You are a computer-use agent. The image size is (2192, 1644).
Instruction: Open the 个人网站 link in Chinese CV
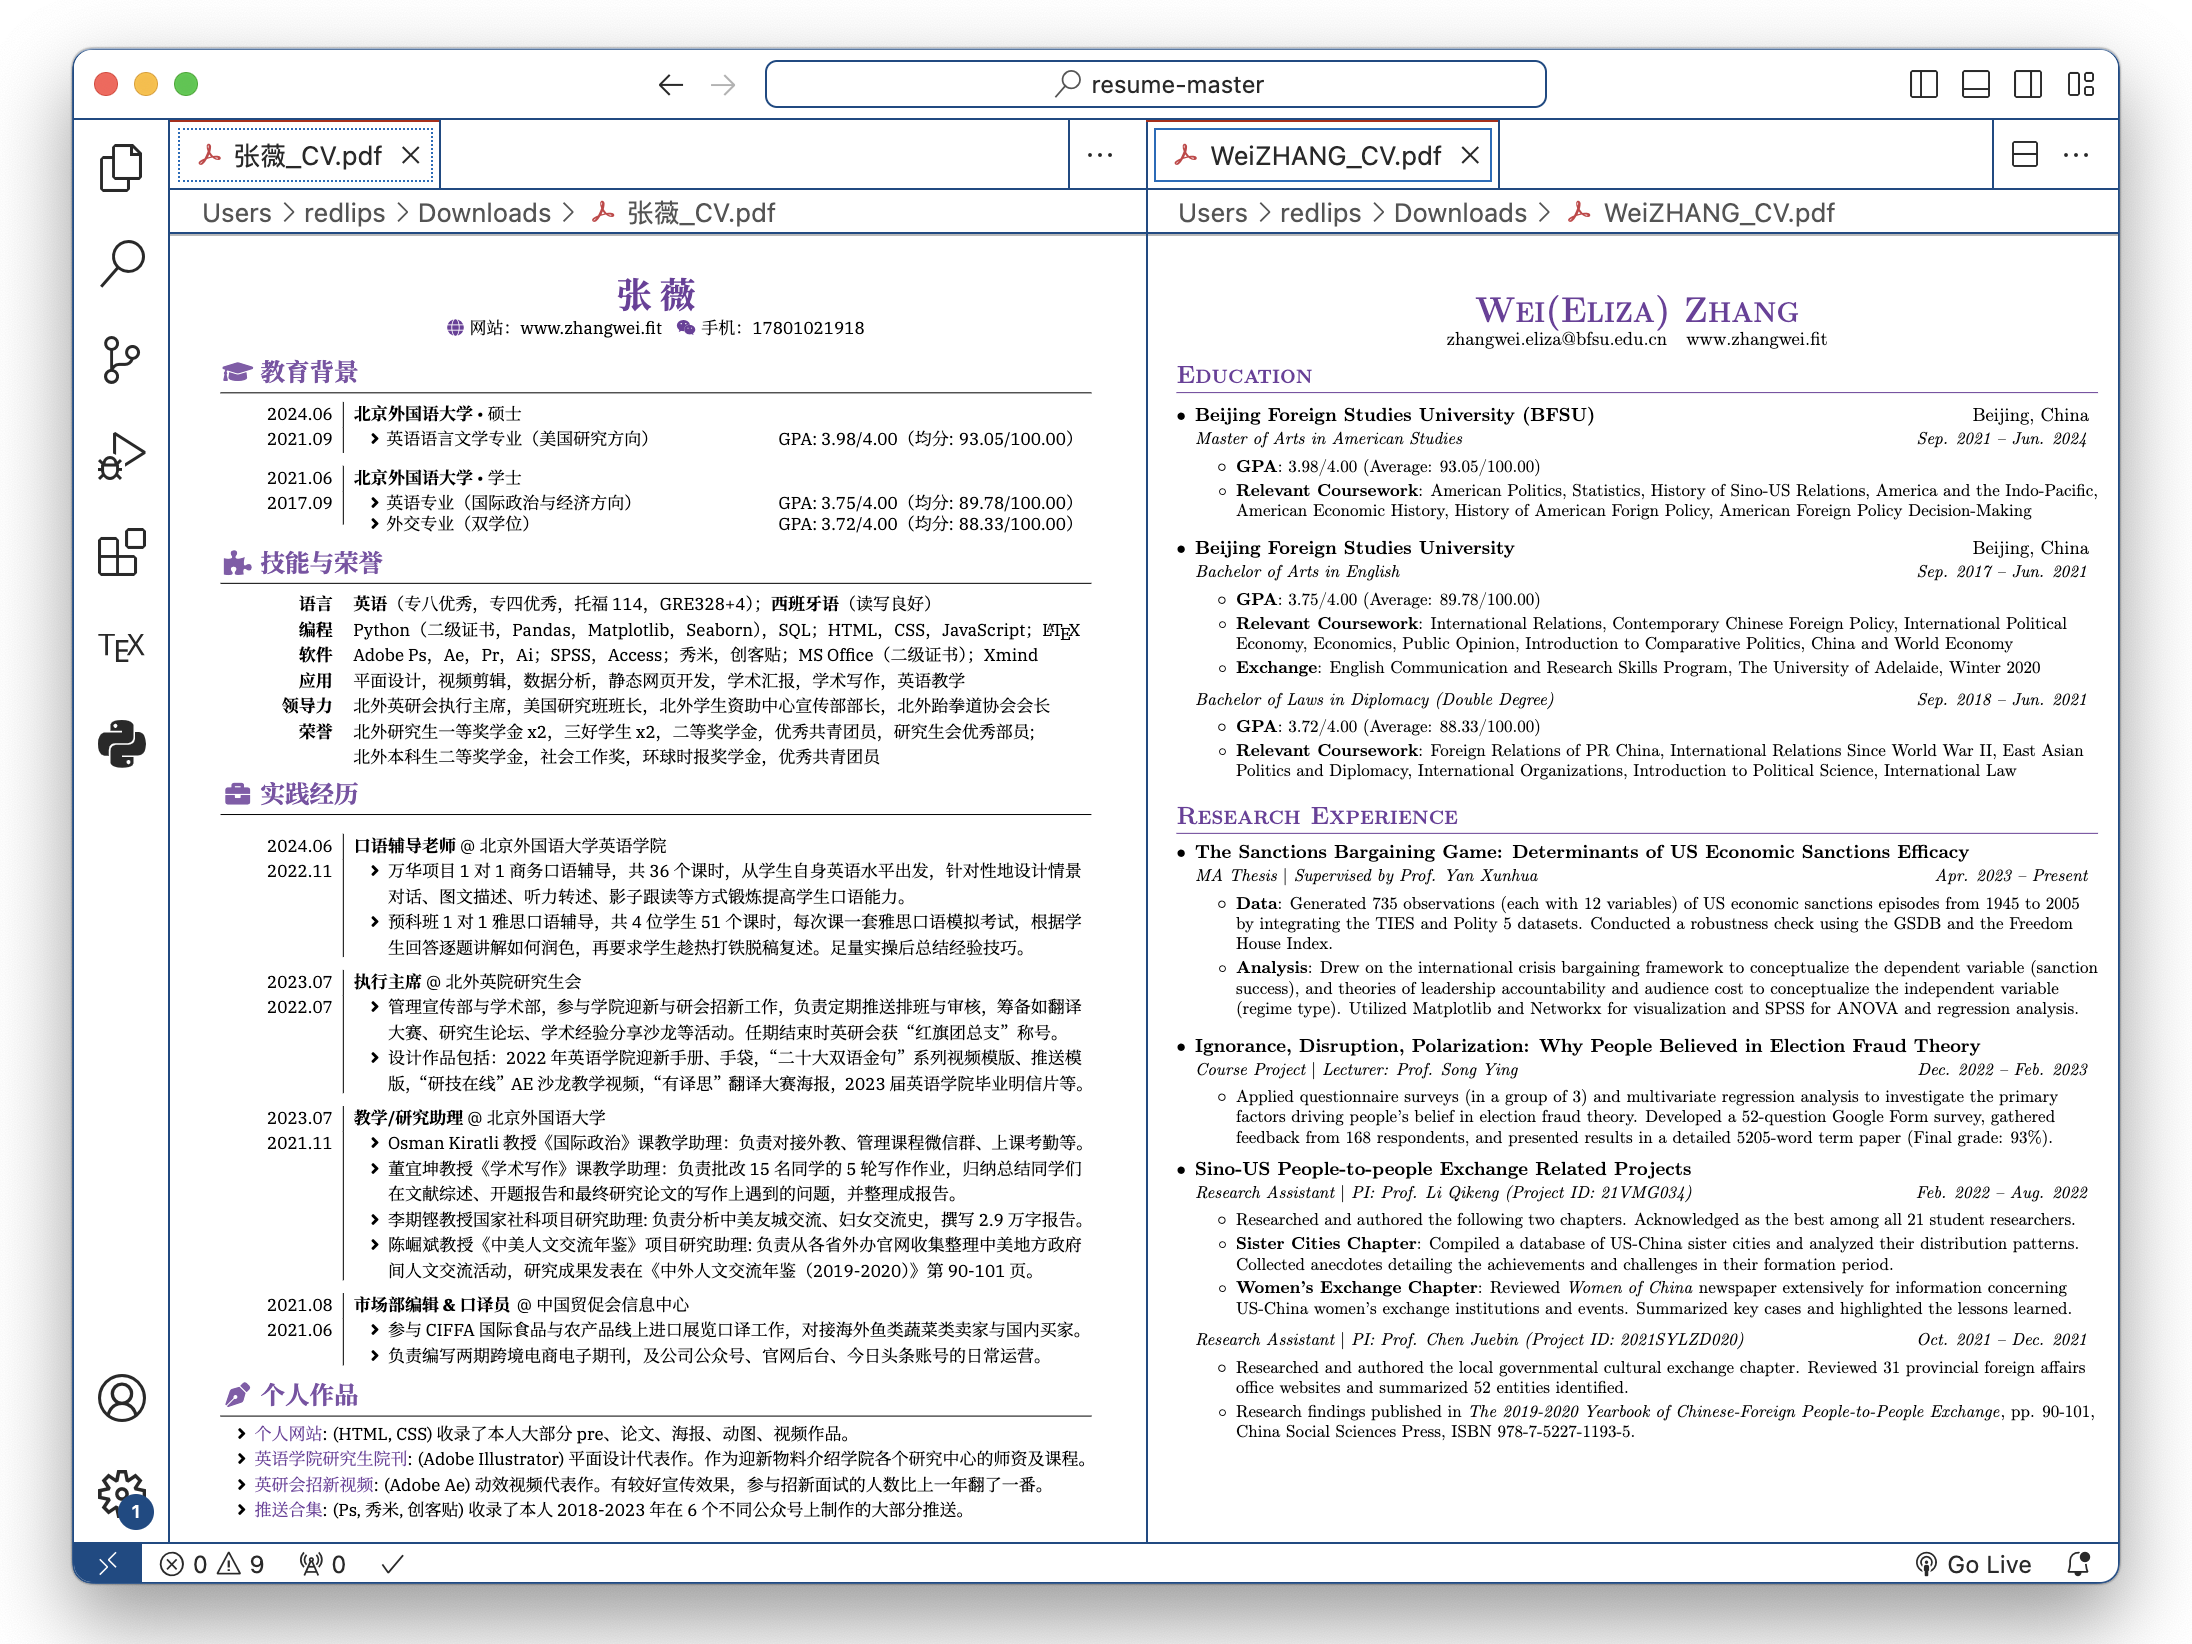tap(288, 1433)
